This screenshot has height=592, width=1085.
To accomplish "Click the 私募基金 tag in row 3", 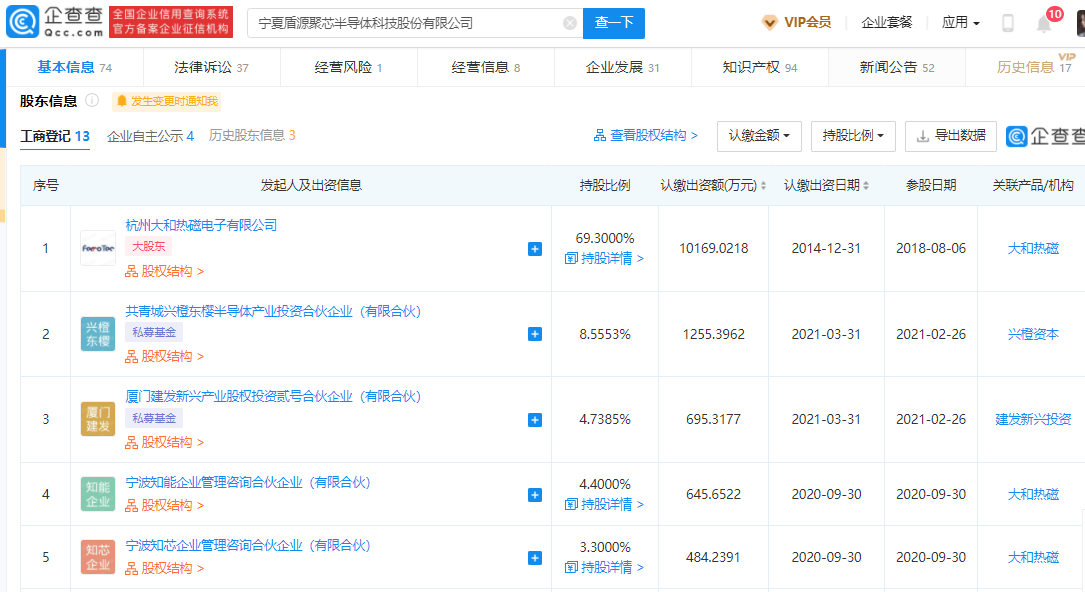I will click(x=154, y=418).
